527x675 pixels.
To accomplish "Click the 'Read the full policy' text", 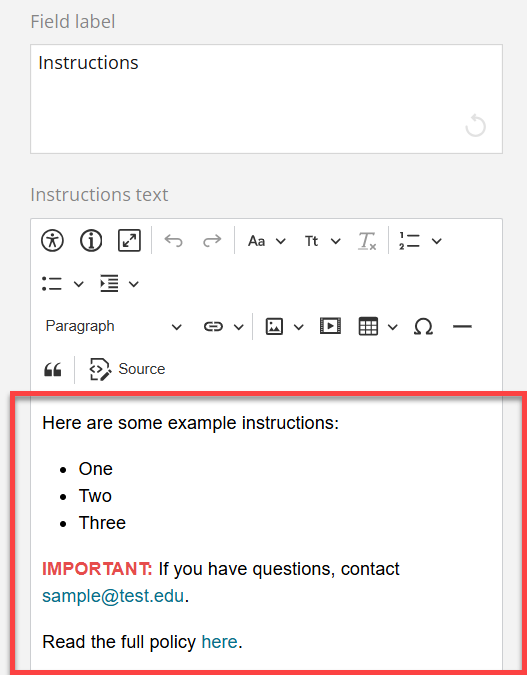I will click(119, 642).
